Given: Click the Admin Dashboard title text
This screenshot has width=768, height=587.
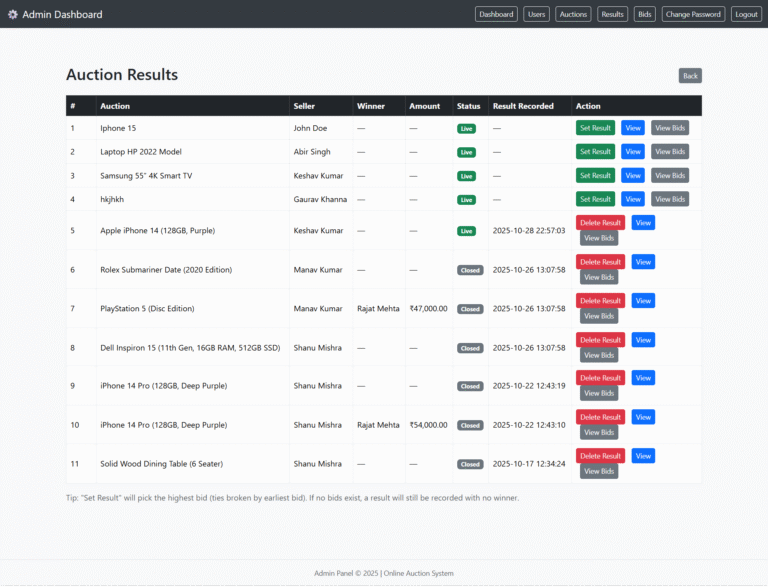Looking at the screenshot, I should [x=62, y=14].
